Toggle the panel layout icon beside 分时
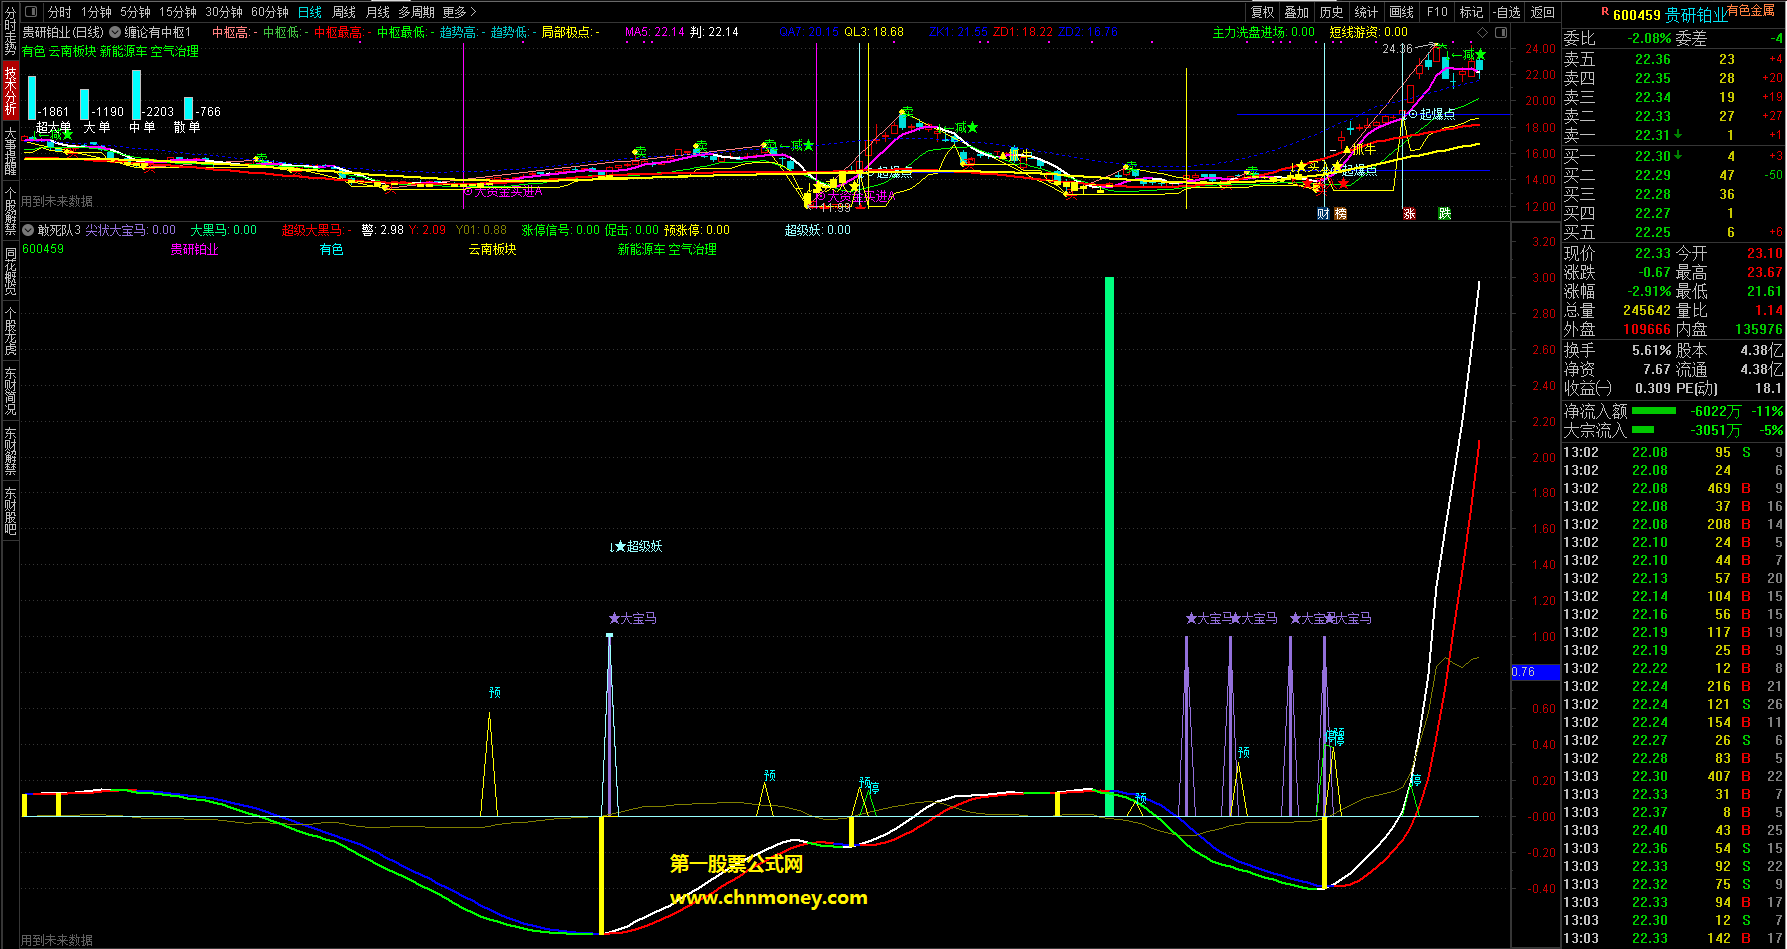1787x949 pixels. [x=30, y=12]
